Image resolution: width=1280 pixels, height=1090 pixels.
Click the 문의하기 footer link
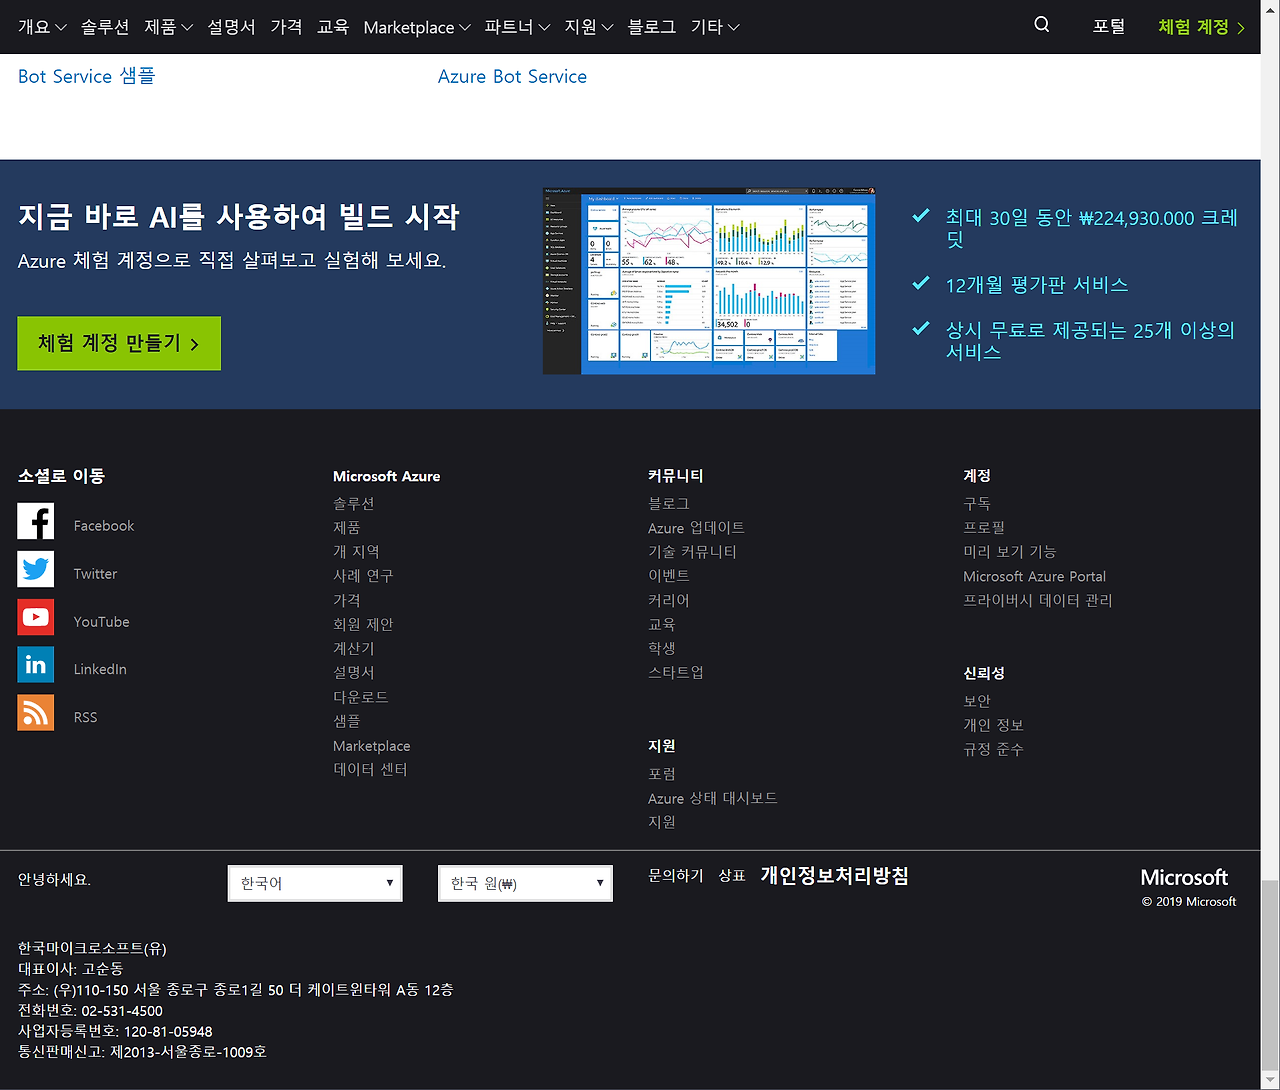click(676, 875)
